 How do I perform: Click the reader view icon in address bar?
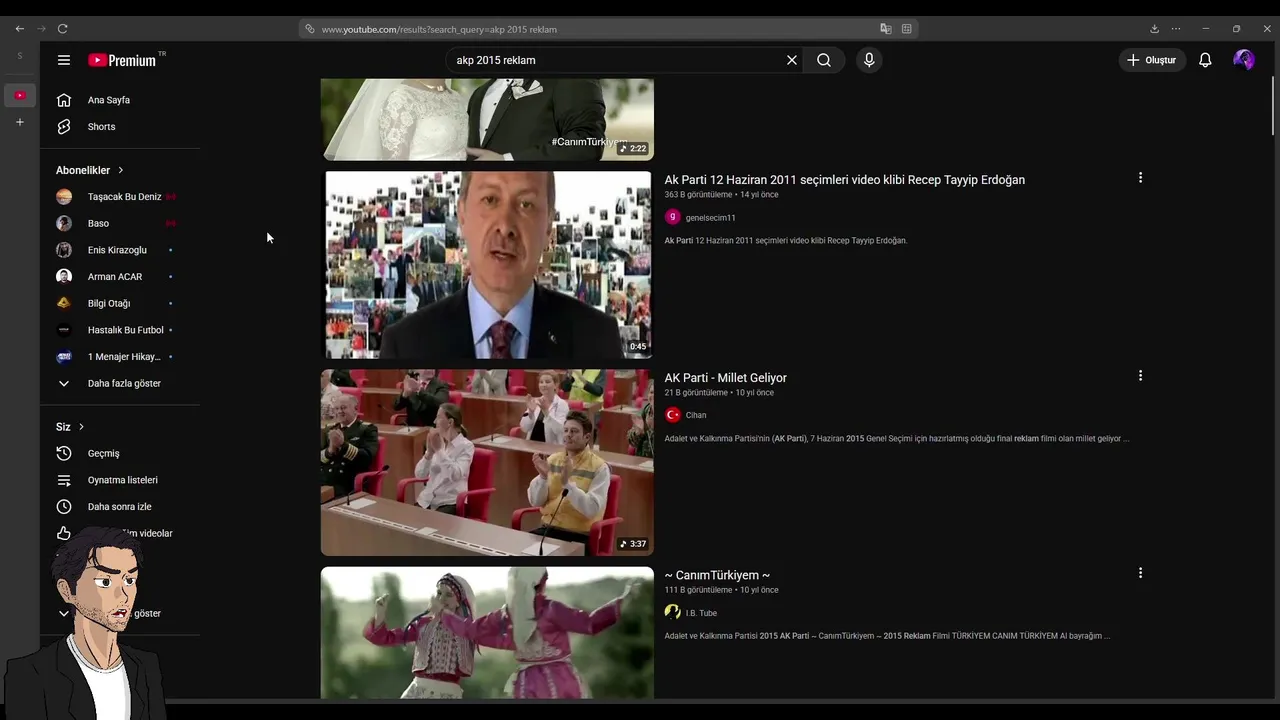pyautogui.click(x=906, y=29)
